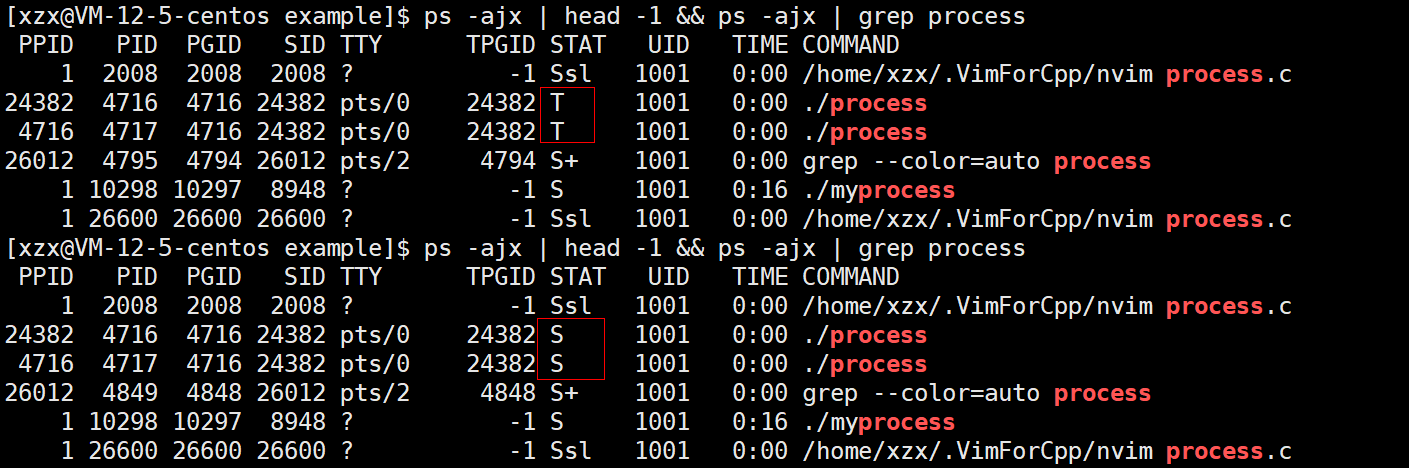
Task: Click the T state of PID 4717
Action: click(557, 132)
